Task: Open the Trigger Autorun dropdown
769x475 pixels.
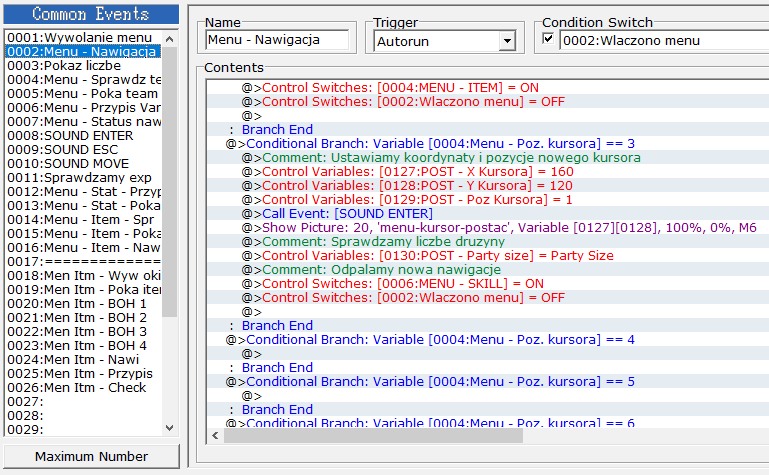Action: (x=508, y=41)
